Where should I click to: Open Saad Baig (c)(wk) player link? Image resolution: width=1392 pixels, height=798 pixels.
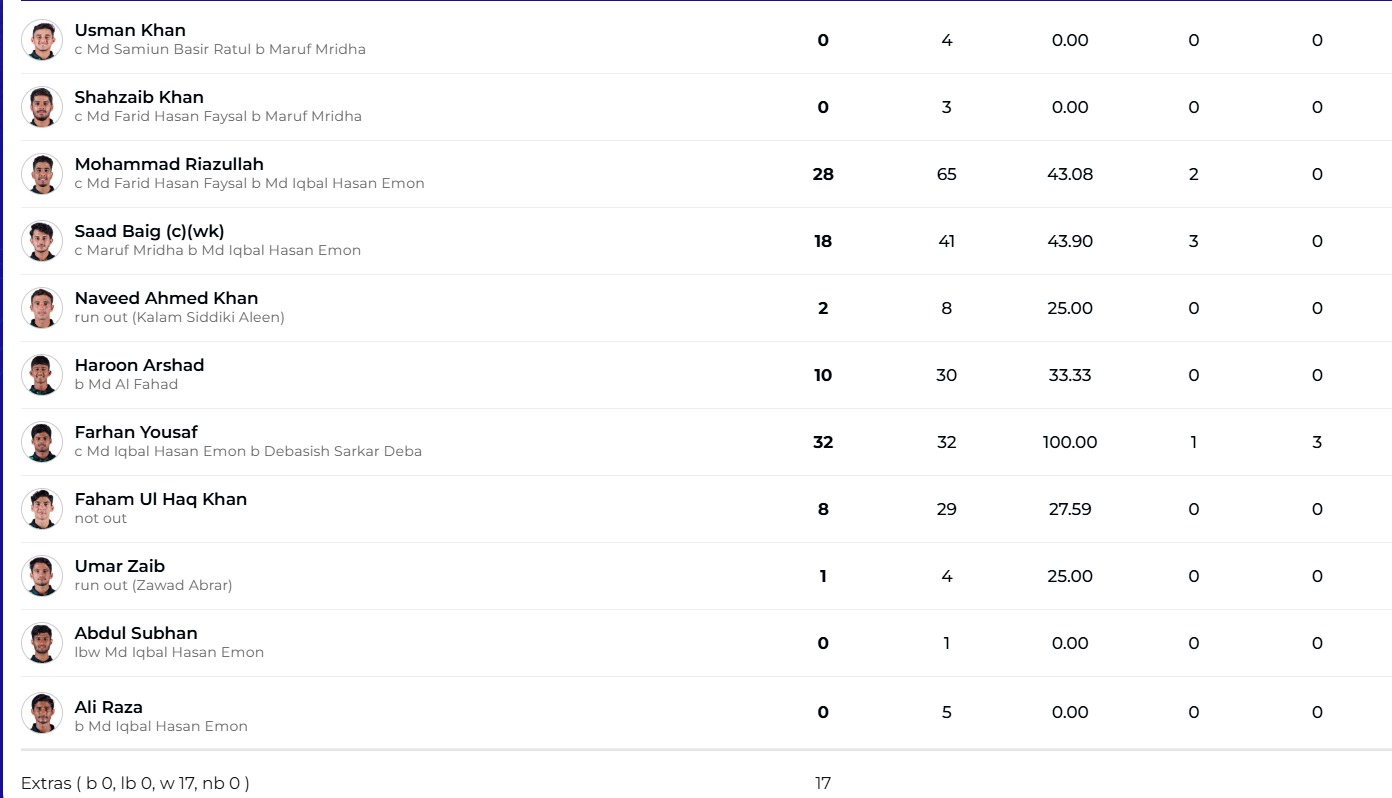pos(149,231)
